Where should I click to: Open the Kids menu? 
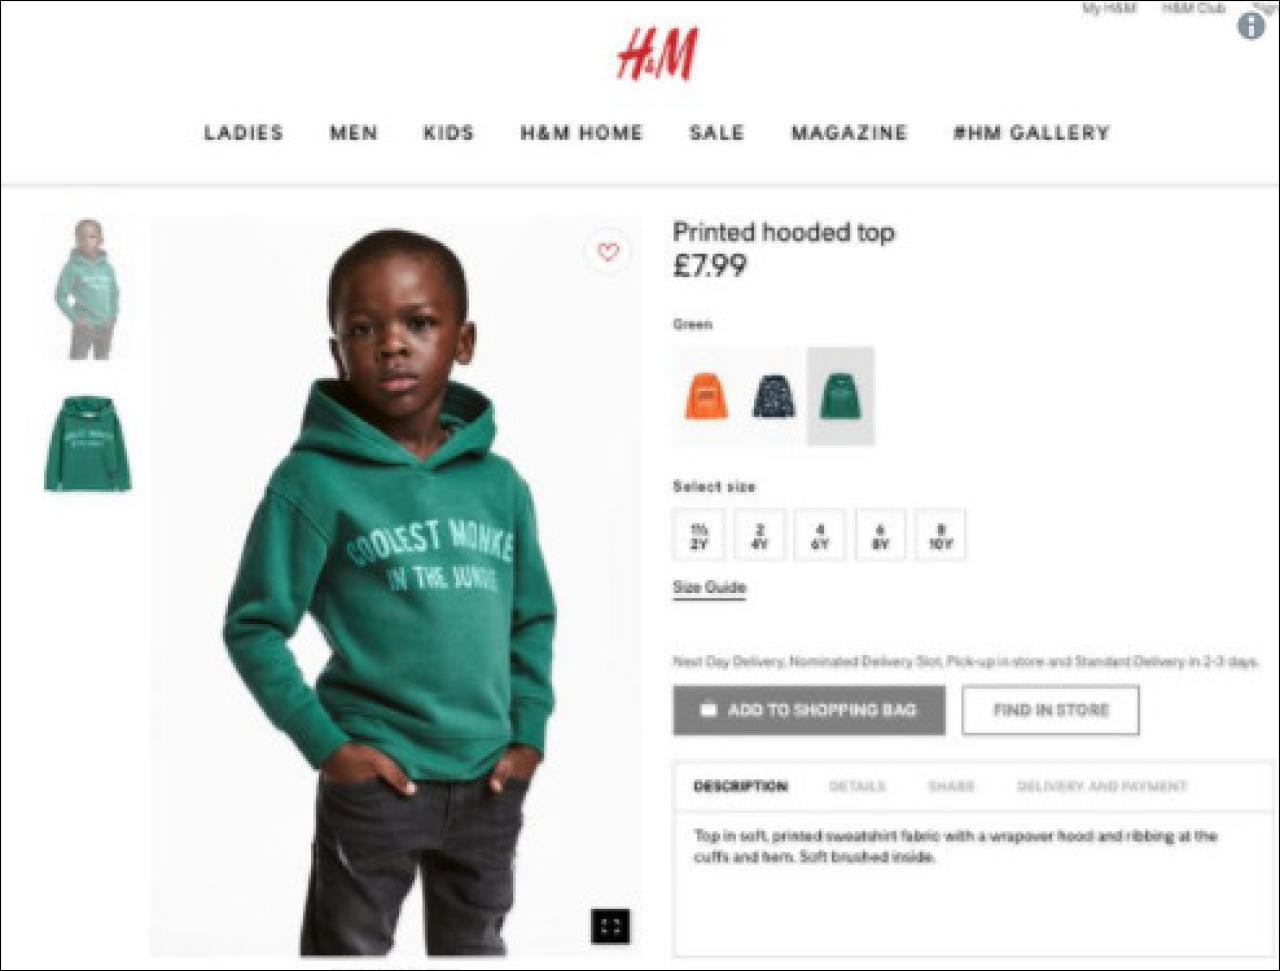[448, 133]
